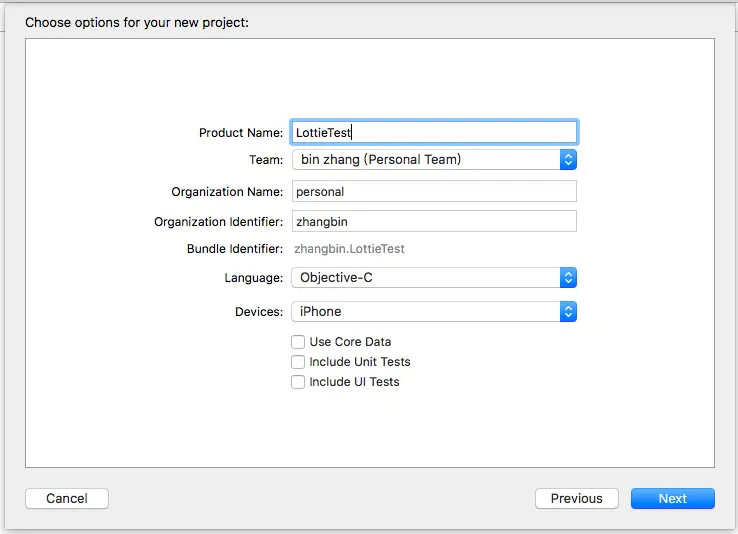Screen dimensions: 738x534
Task: Click the Devices selector's blue arrow icon
Action: click(x=568, y=311)
